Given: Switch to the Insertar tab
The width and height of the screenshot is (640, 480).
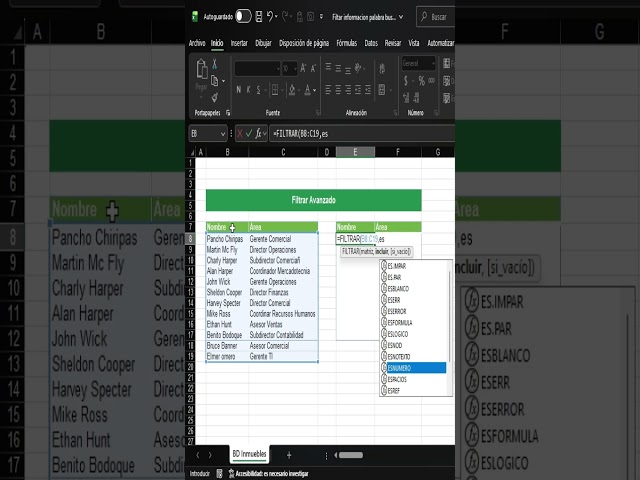Looking at the screenshot, I should pos(239,43).
